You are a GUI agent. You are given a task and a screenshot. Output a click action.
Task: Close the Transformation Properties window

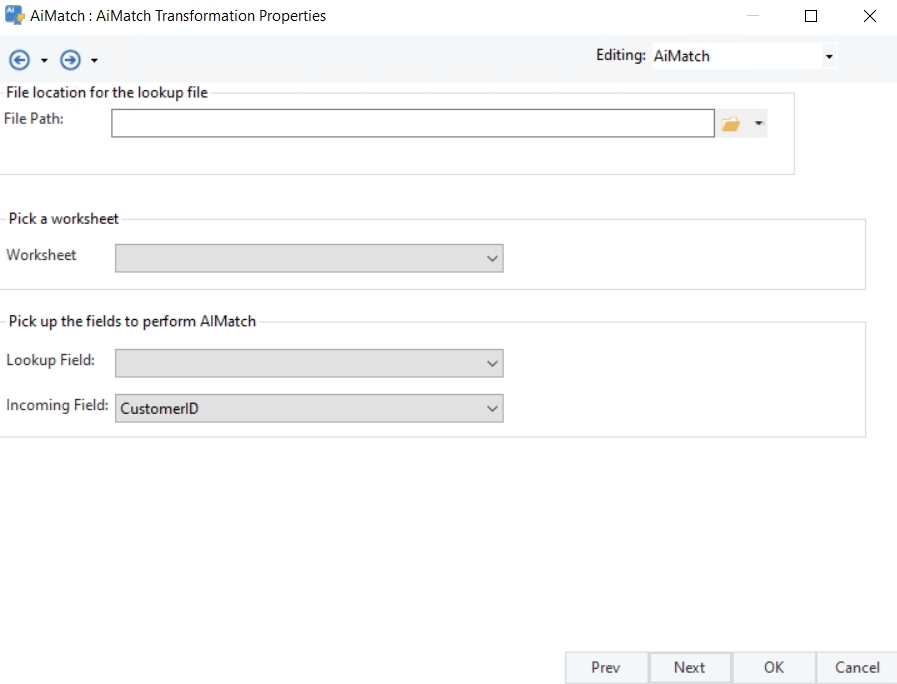click(869, 16)
